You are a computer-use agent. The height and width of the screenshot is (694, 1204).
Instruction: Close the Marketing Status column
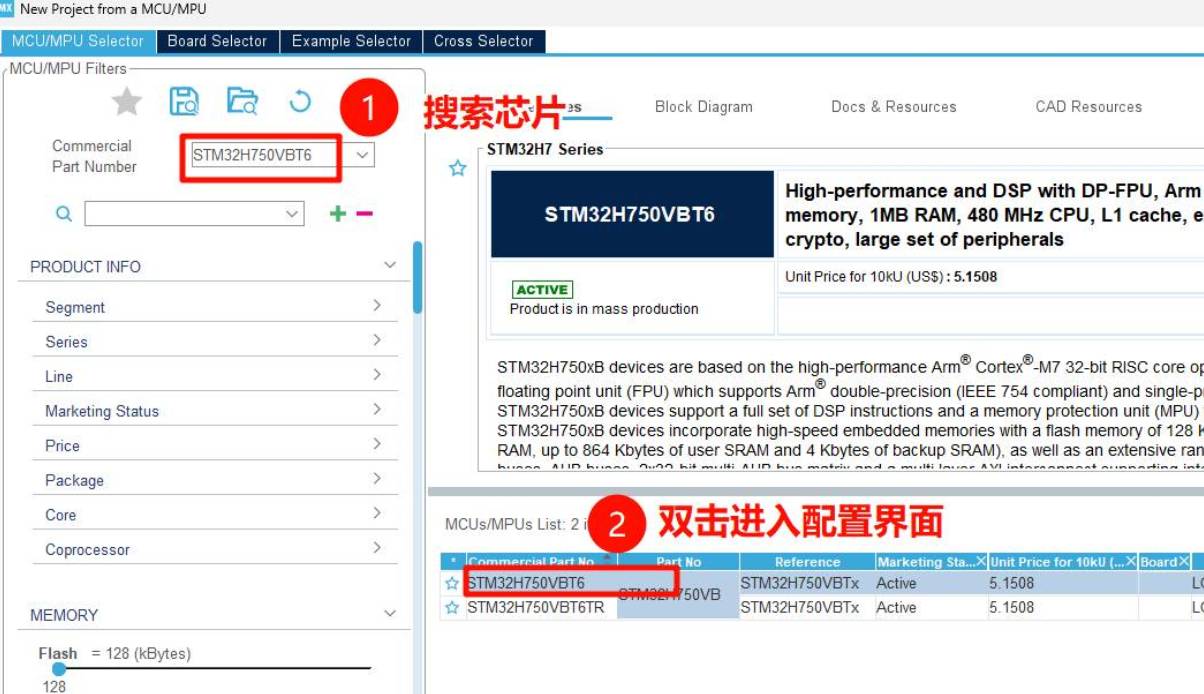click(x=981, y=562)
